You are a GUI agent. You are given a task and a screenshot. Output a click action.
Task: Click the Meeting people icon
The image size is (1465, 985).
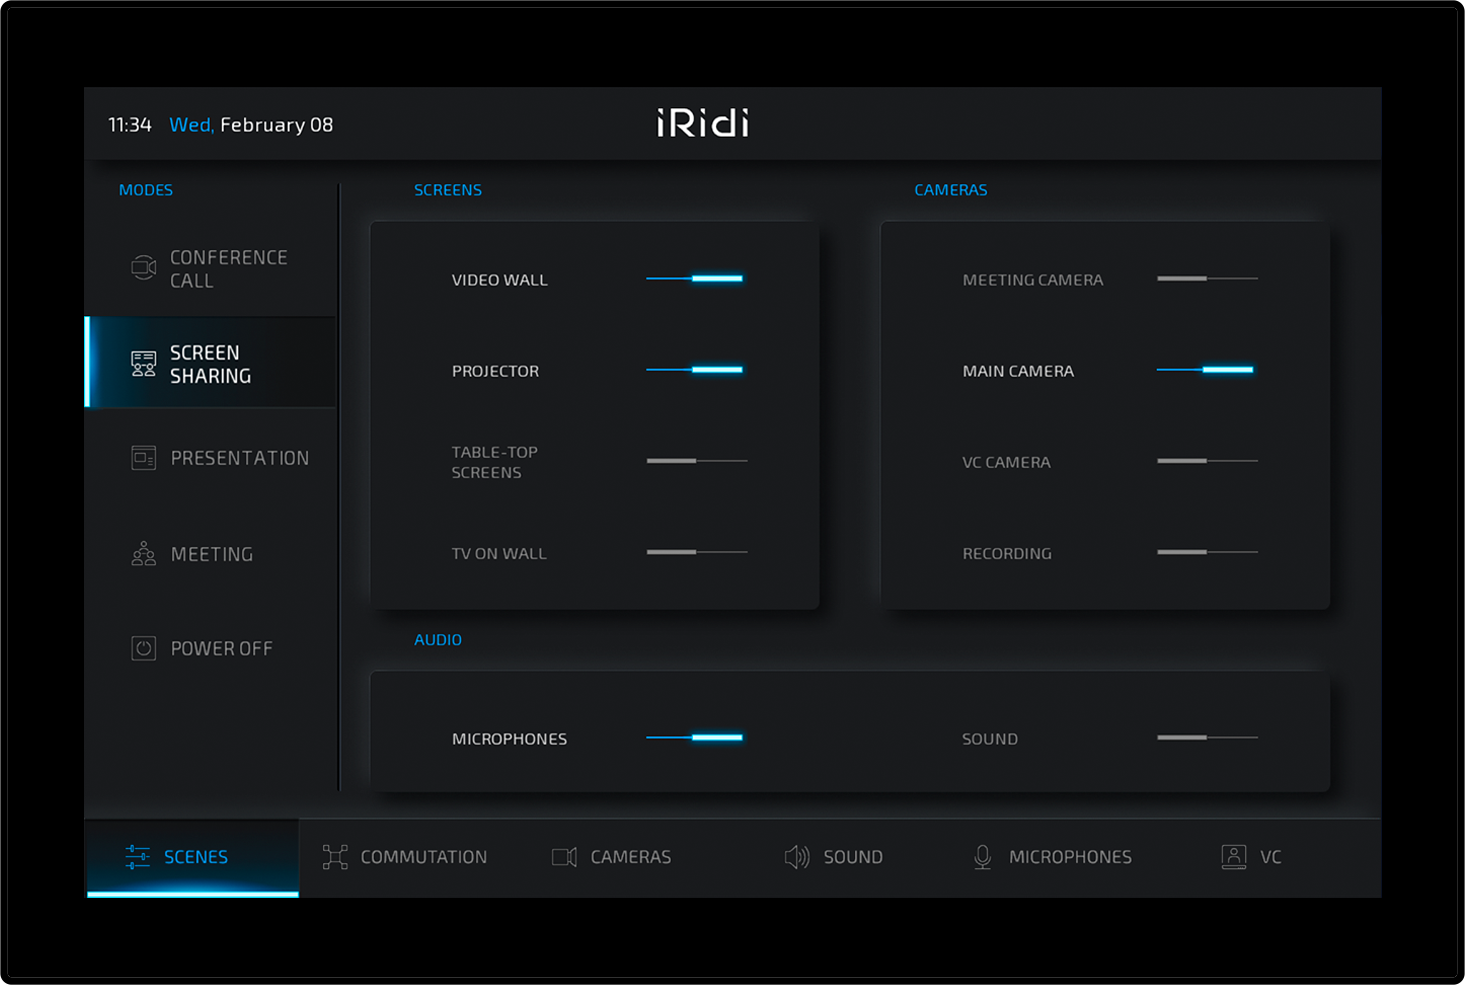click(x=144, y=554)
